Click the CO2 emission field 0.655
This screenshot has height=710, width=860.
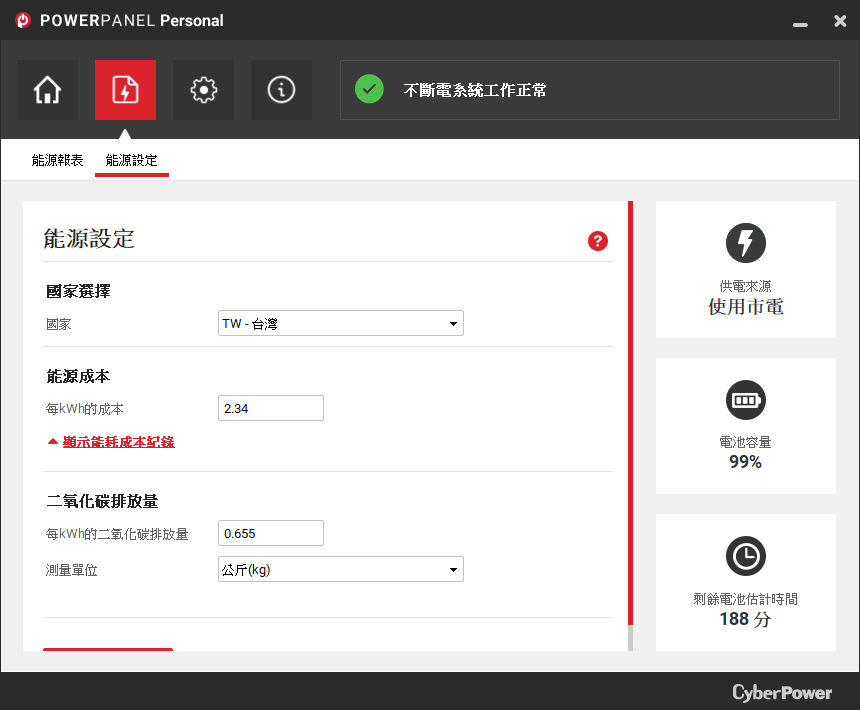coord(271,533)
